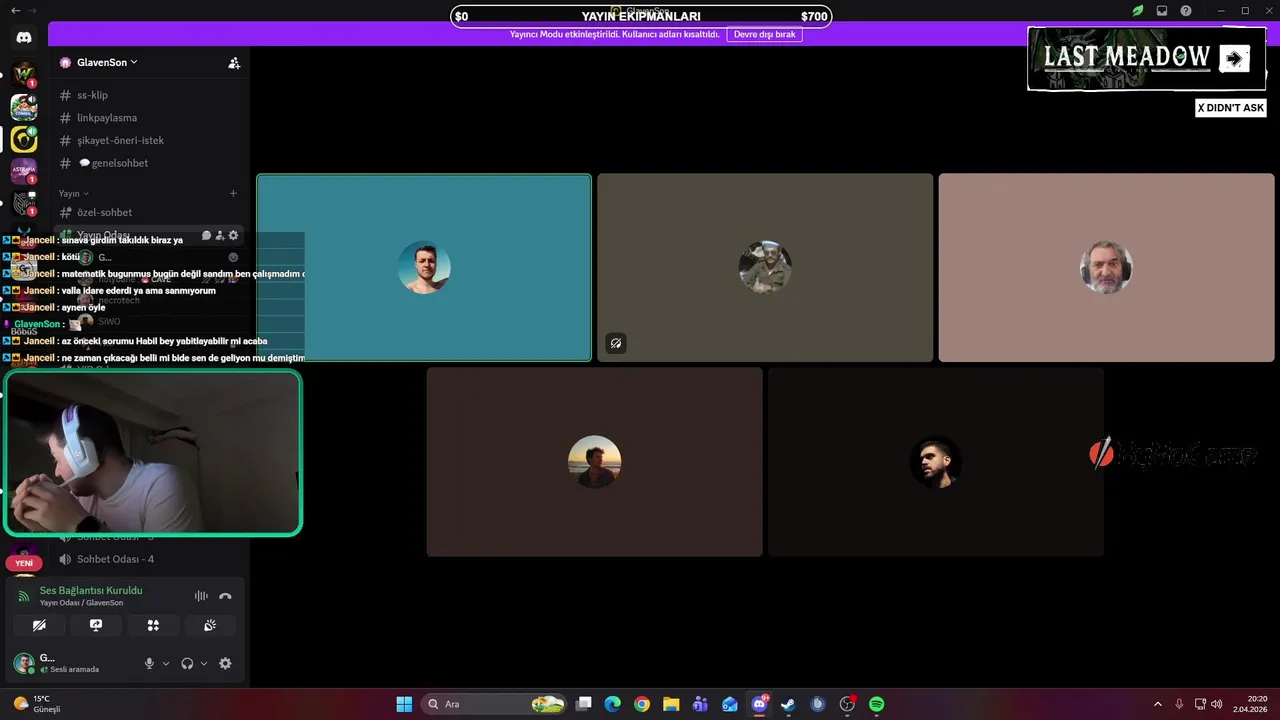Image resolution: width=1280 pixels, height=720 pixels.
Task: Collapse the Yayın category
Action: coord(73,193)
